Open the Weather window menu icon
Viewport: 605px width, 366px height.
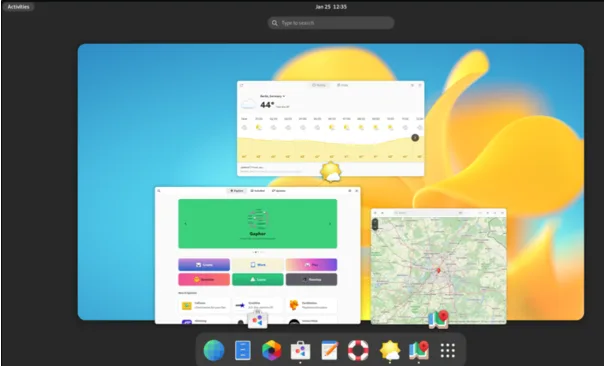click(412, 85)
